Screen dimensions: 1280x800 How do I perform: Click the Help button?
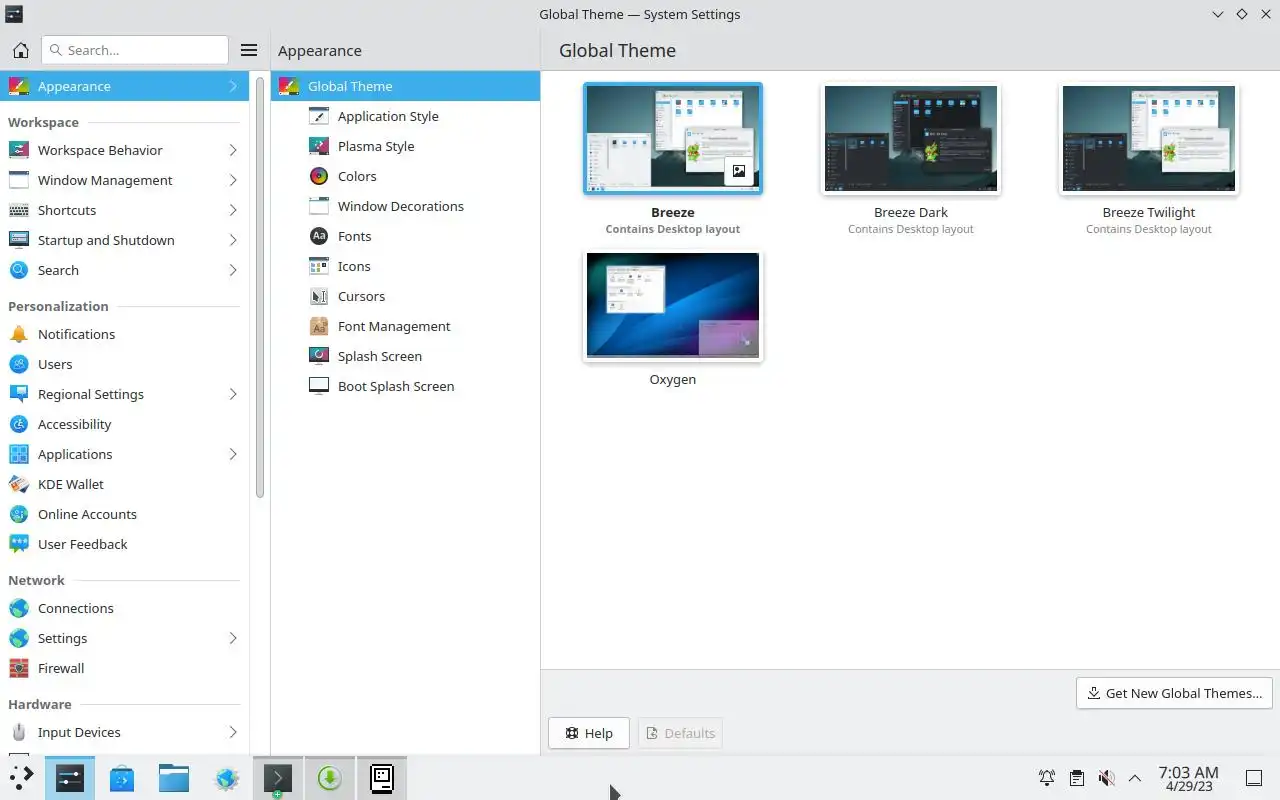point(588,733)
